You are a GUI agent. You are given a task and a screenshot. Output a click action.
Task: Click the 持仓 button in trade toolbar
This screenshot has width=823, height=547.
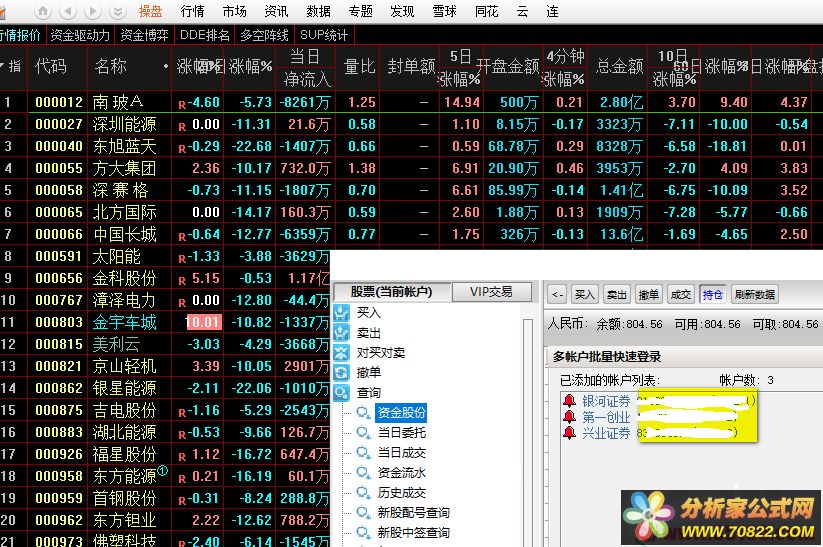(712, 294)
